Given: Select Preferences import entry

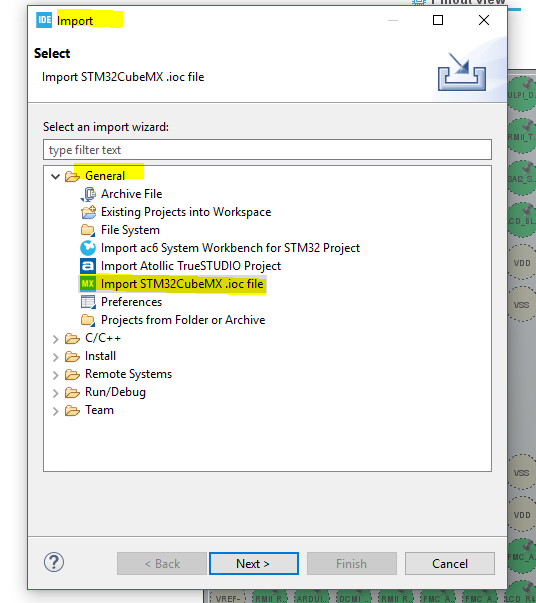Looking at the screenshot, I should pos(132,302).
